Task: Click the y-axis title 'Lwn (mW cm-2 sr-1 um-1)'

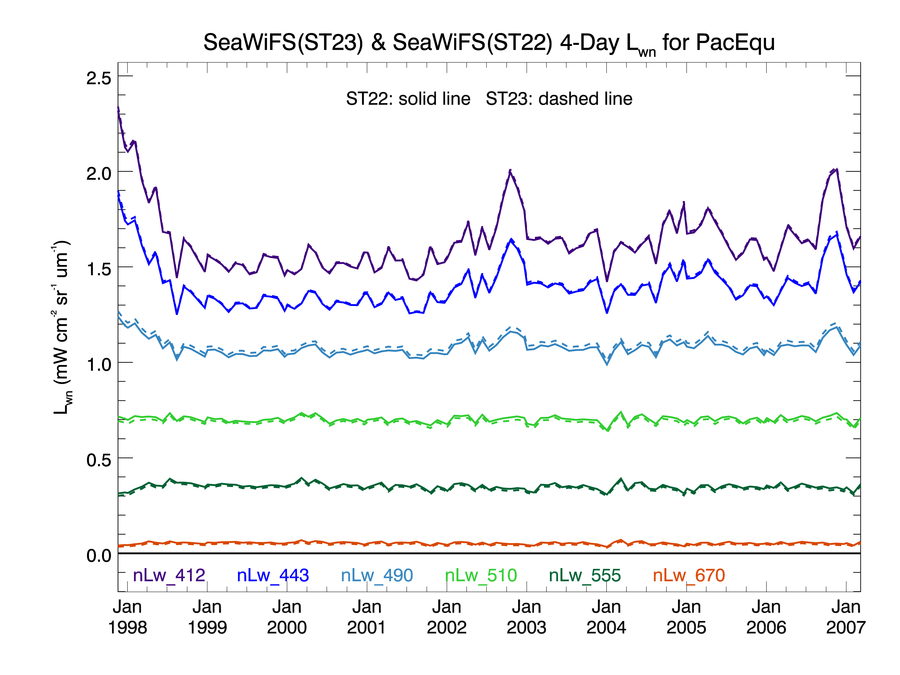Action: [61, 328]
